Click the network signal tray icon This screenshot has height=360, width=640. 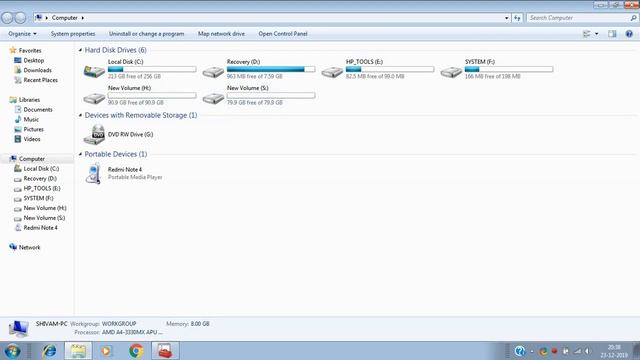[x=578, y=351]
